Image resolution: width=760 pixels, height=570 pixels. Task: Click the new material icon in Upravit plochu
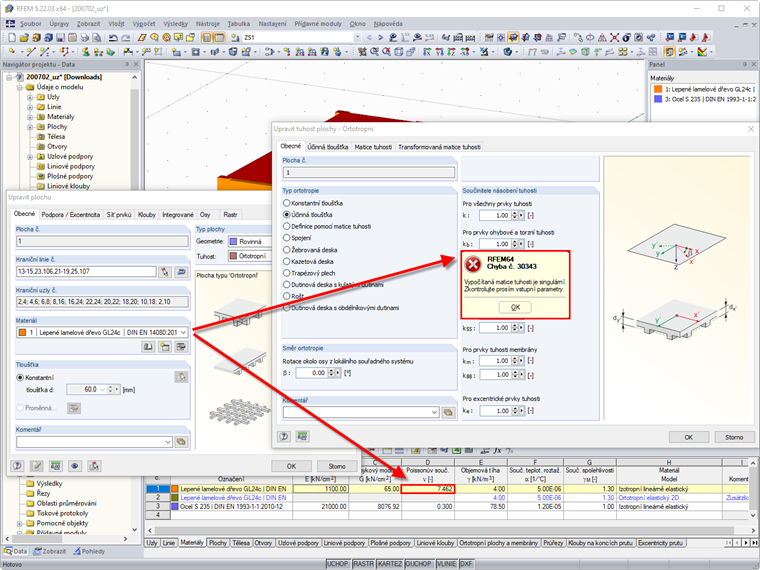[x=165, y=347]
